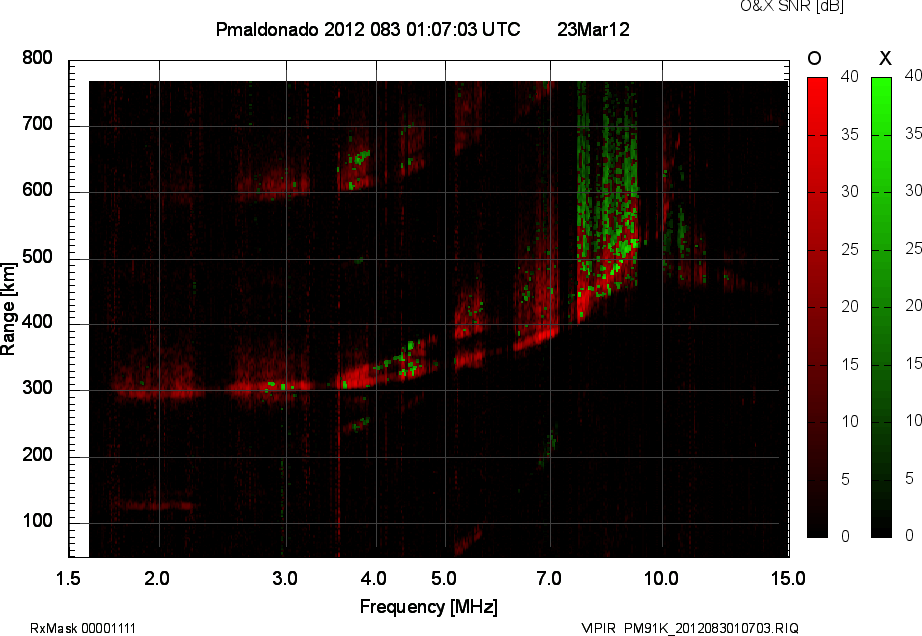The image size is (922, 636).
Task: Click the 700 km range tick label
Action: coord(38,124)
